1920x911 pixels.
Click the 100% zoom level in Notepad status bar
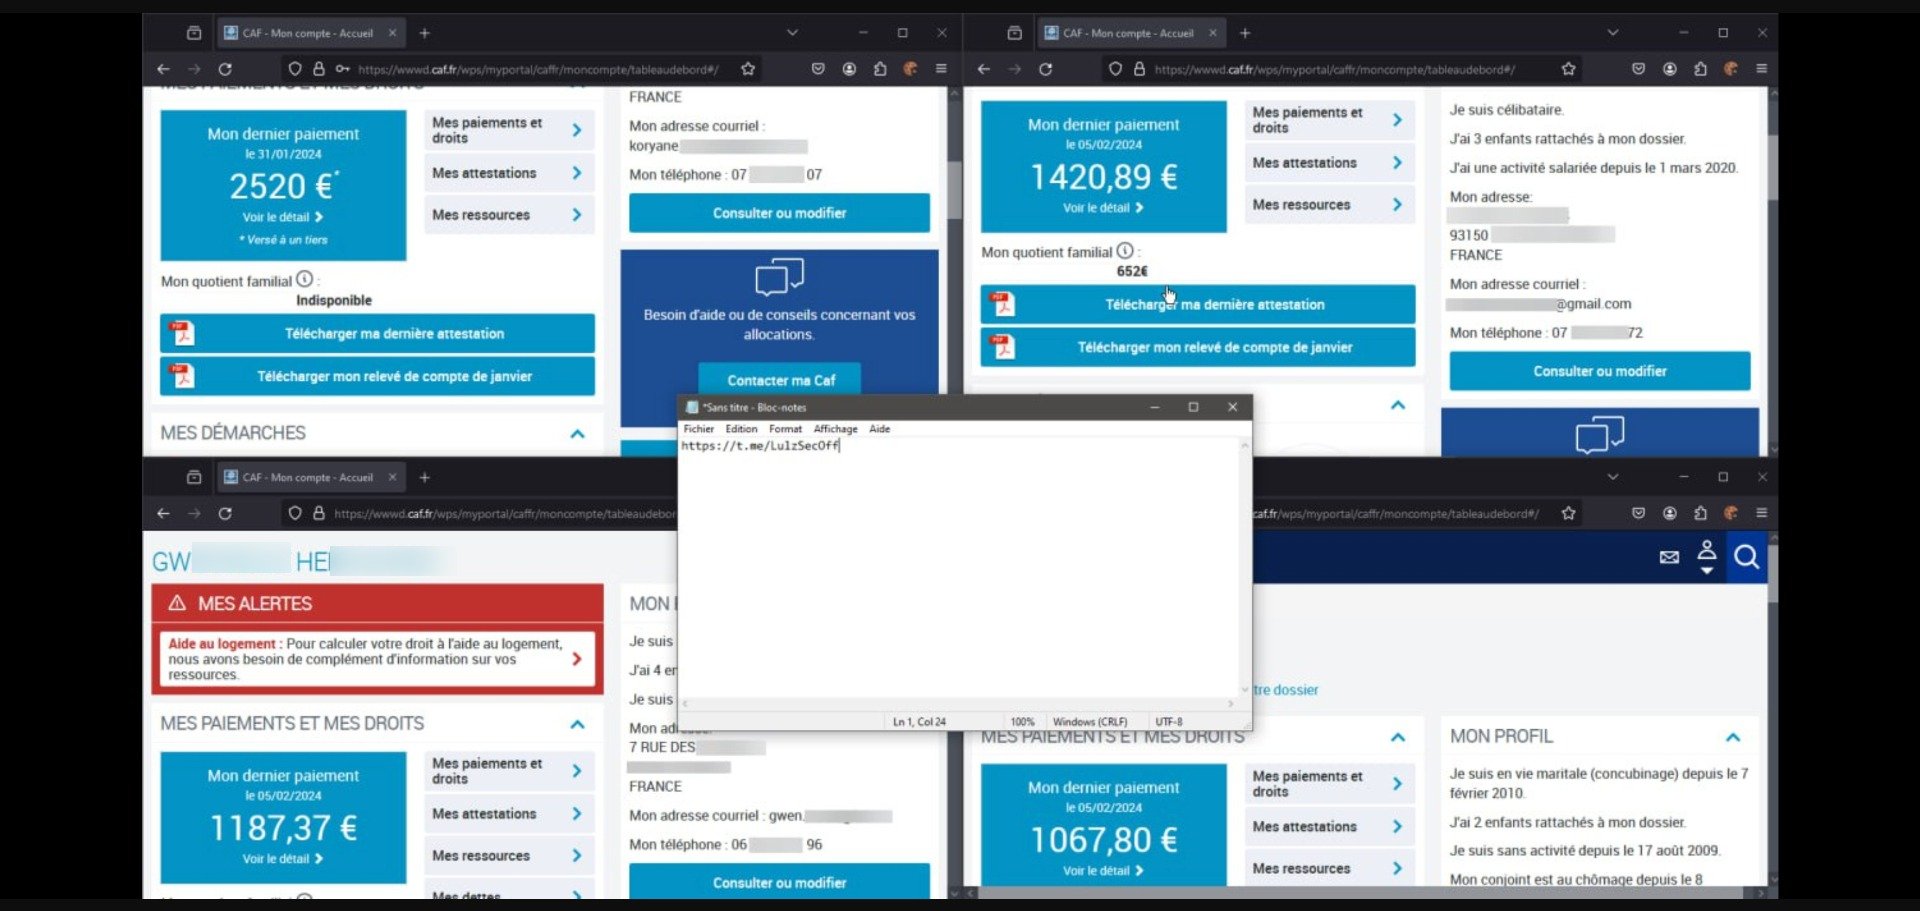(1022, 721)
